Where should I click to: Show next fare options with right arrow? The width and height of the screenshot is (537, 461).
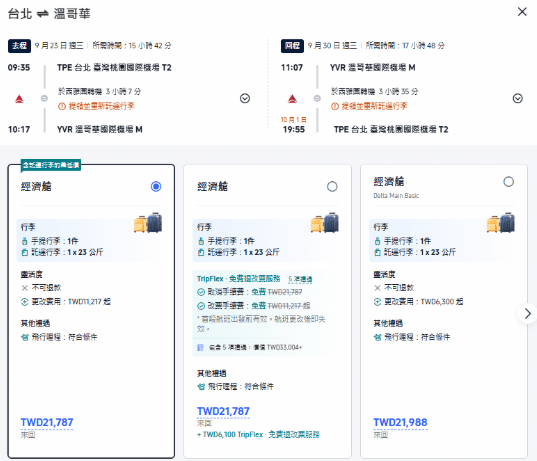pos(528,313)
